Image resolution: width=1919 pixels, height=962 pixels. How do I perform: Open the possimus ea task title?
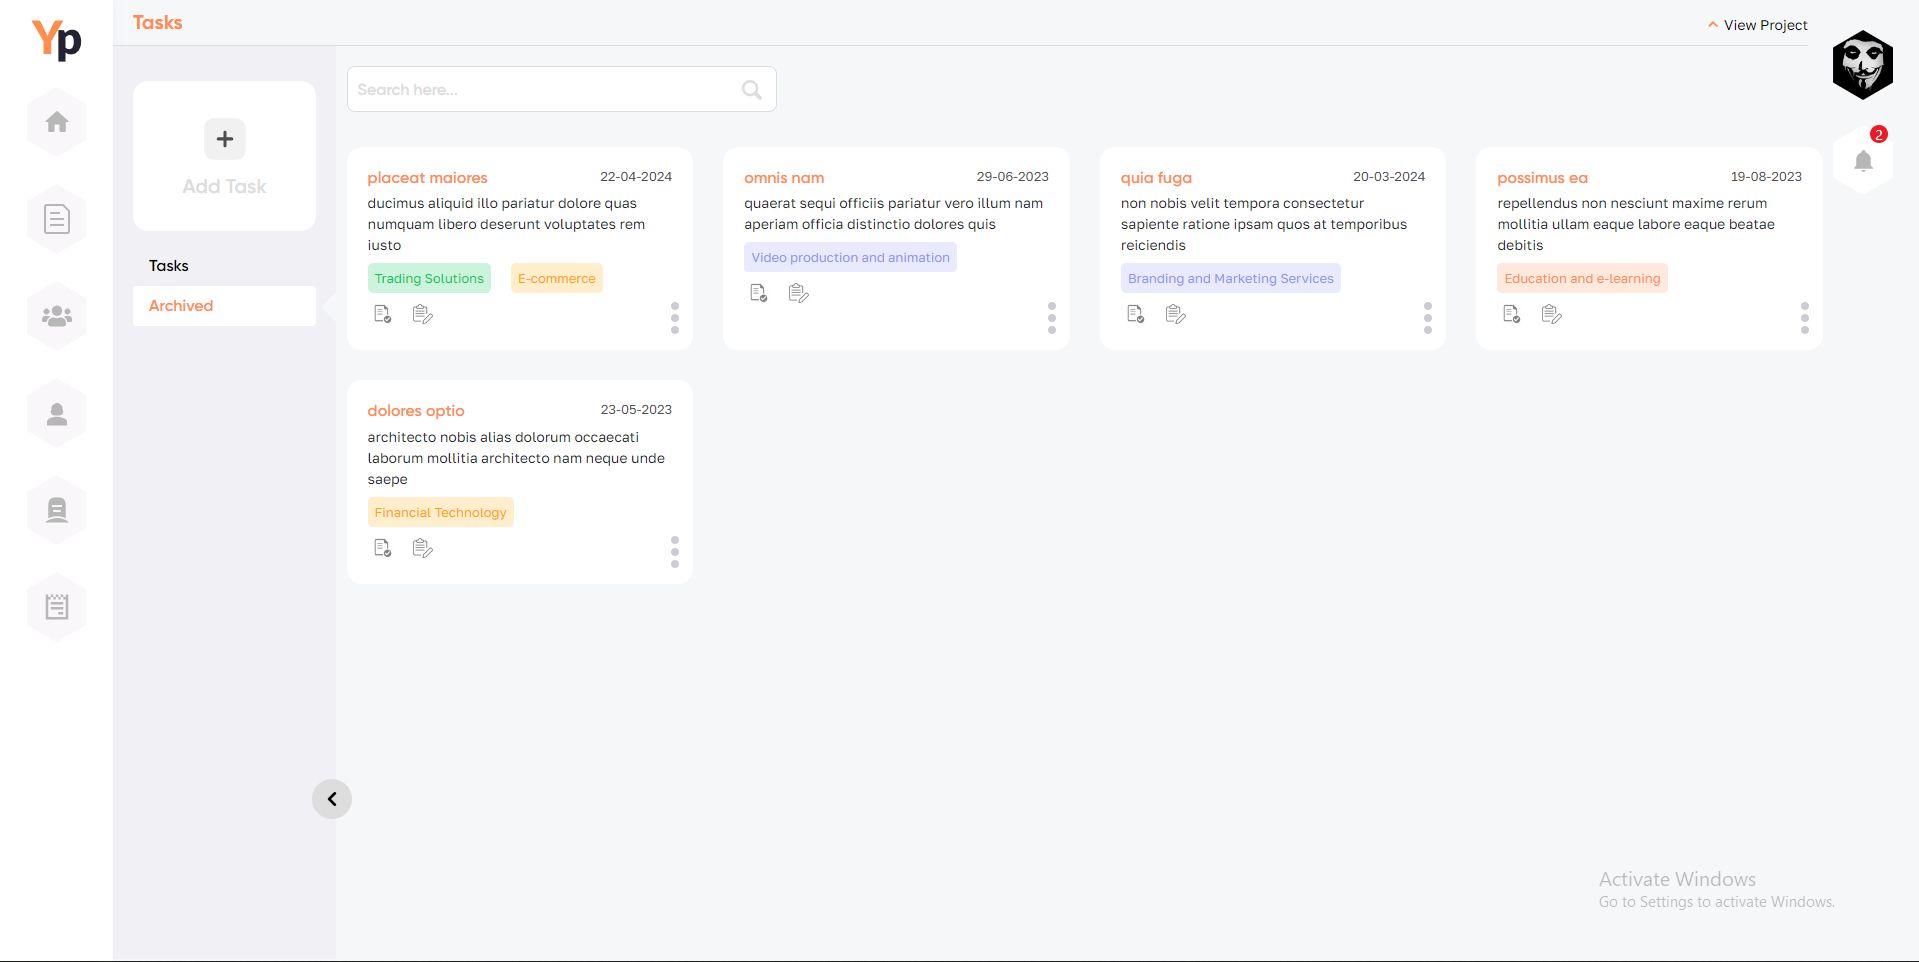(1542, 178)
